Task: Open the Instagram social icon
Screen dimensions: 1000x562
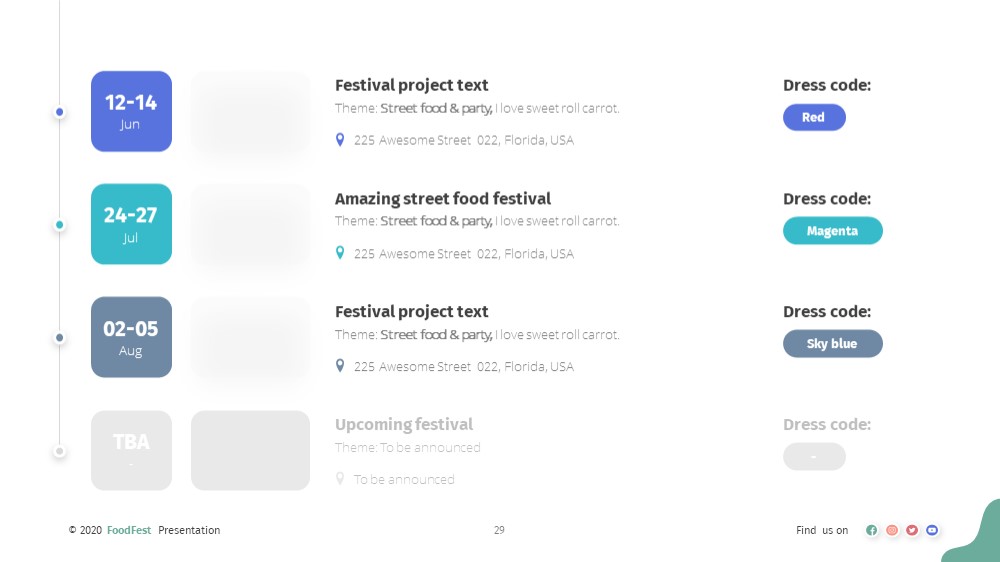Action: click(x=892, y=530)
